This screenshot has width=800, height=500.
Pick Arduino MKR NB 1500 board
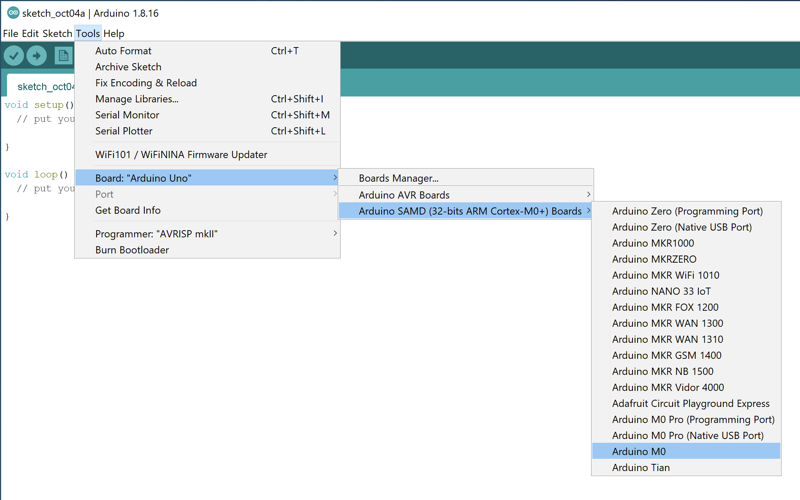click(x=686, y=371)
